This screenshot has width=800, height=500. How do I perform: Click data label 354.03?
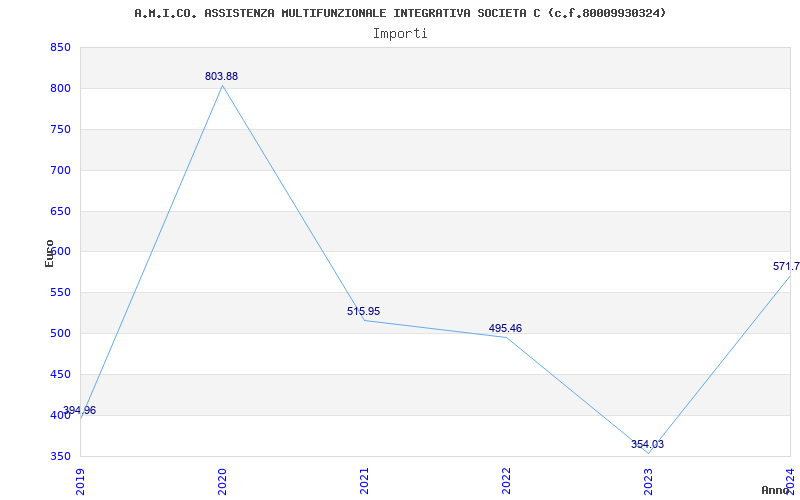tap(647, 444)
